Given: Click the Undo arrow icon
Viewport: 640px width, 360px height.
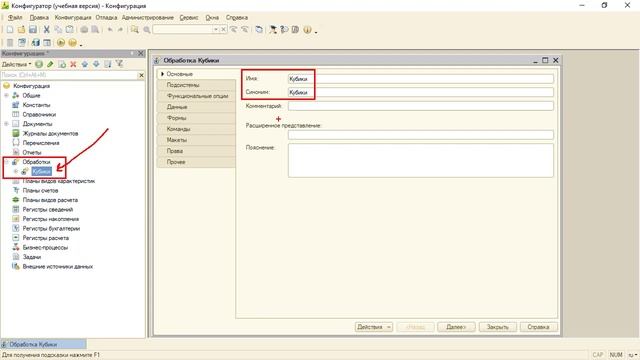Looking at the screenshot, I should (110, 29).
